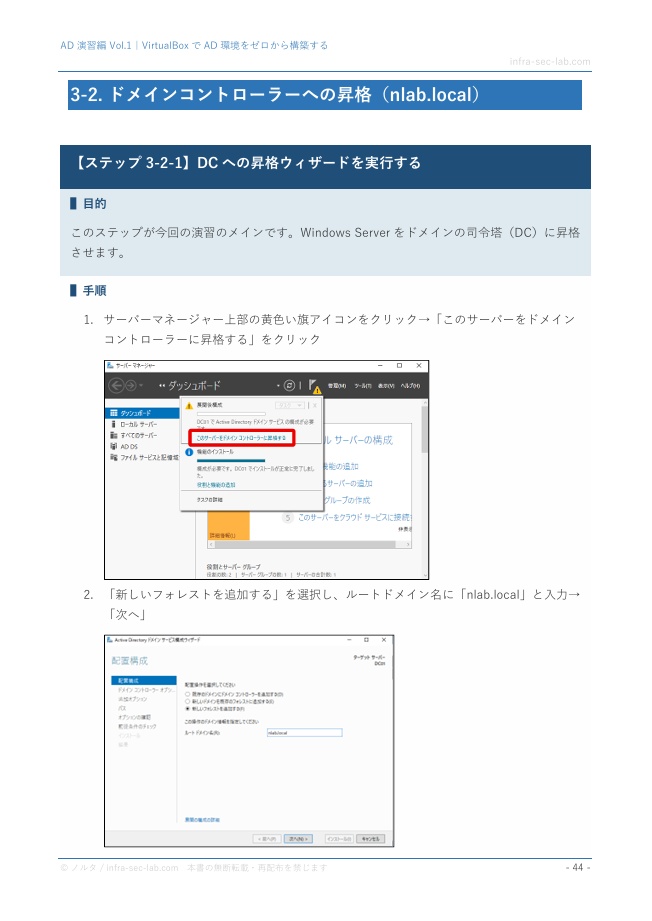Image resolution: width=652 pixels, height=921 pixels.
Task: Click このサーバーをドメインコントローラーに昇格する link
Action: (241, 438)
